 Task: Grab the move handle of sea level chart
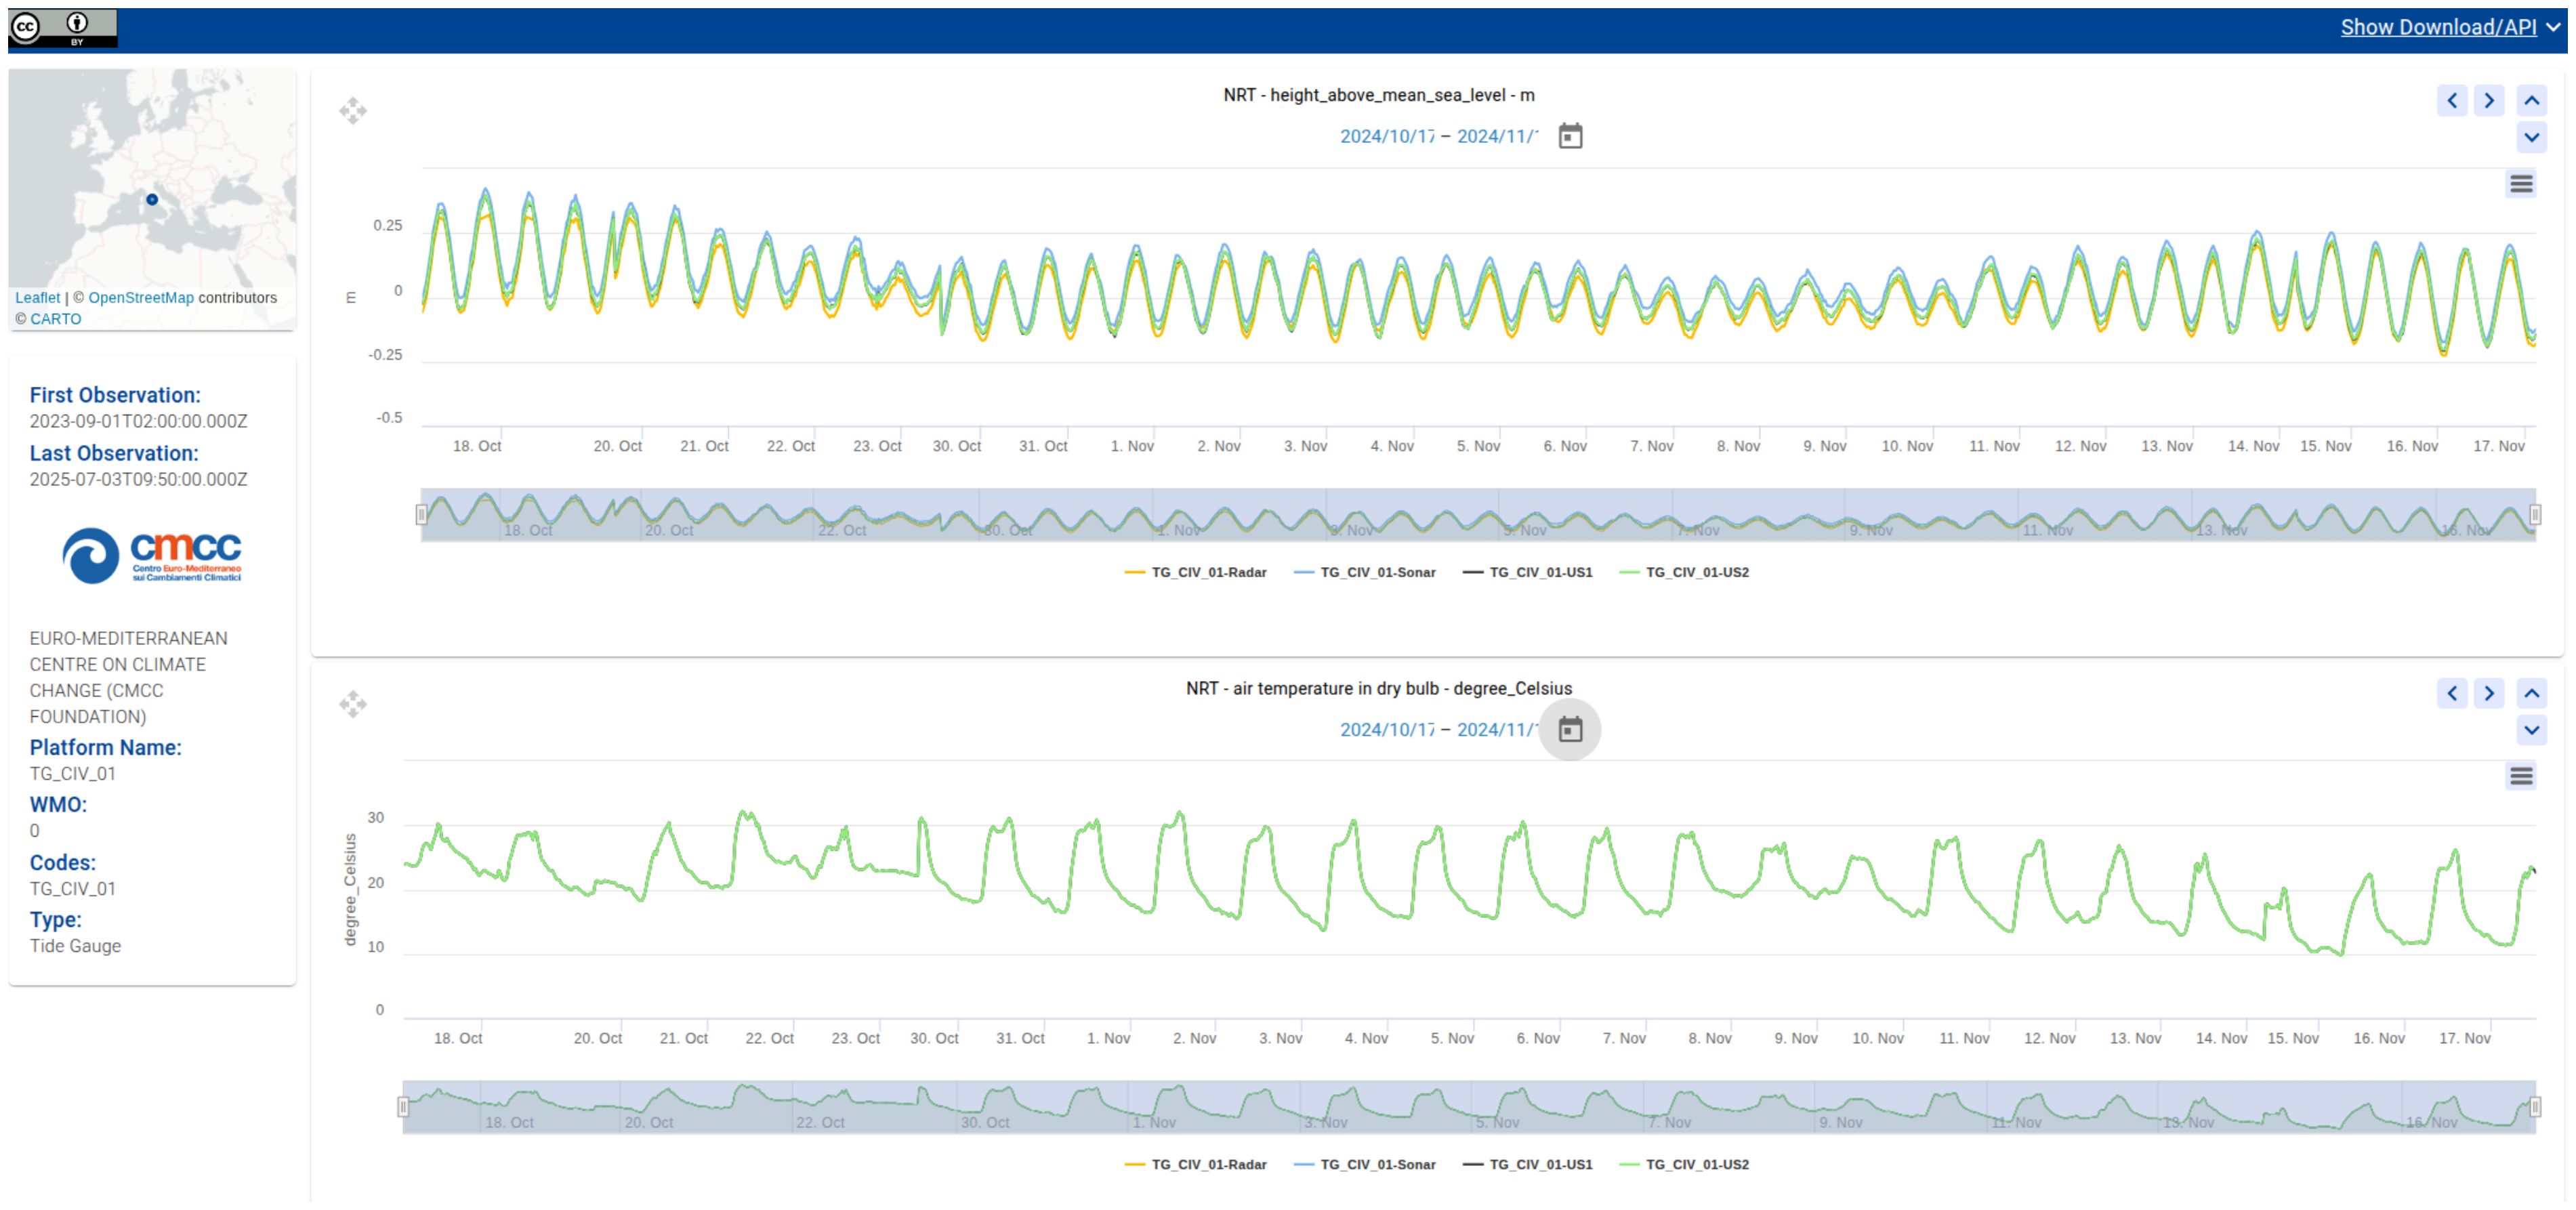(x=353, y=110)
